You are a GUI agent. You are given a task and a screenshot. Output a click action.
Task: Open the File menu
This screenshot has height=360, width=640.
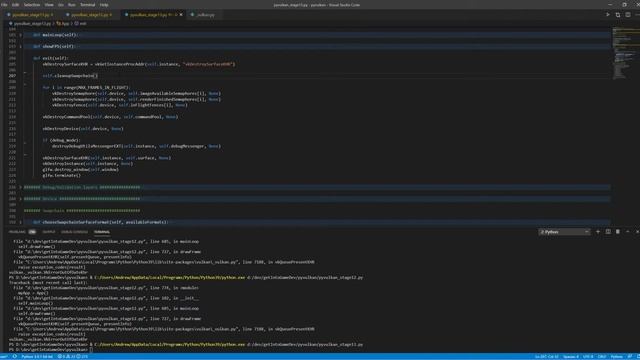(x=4, y=5)
